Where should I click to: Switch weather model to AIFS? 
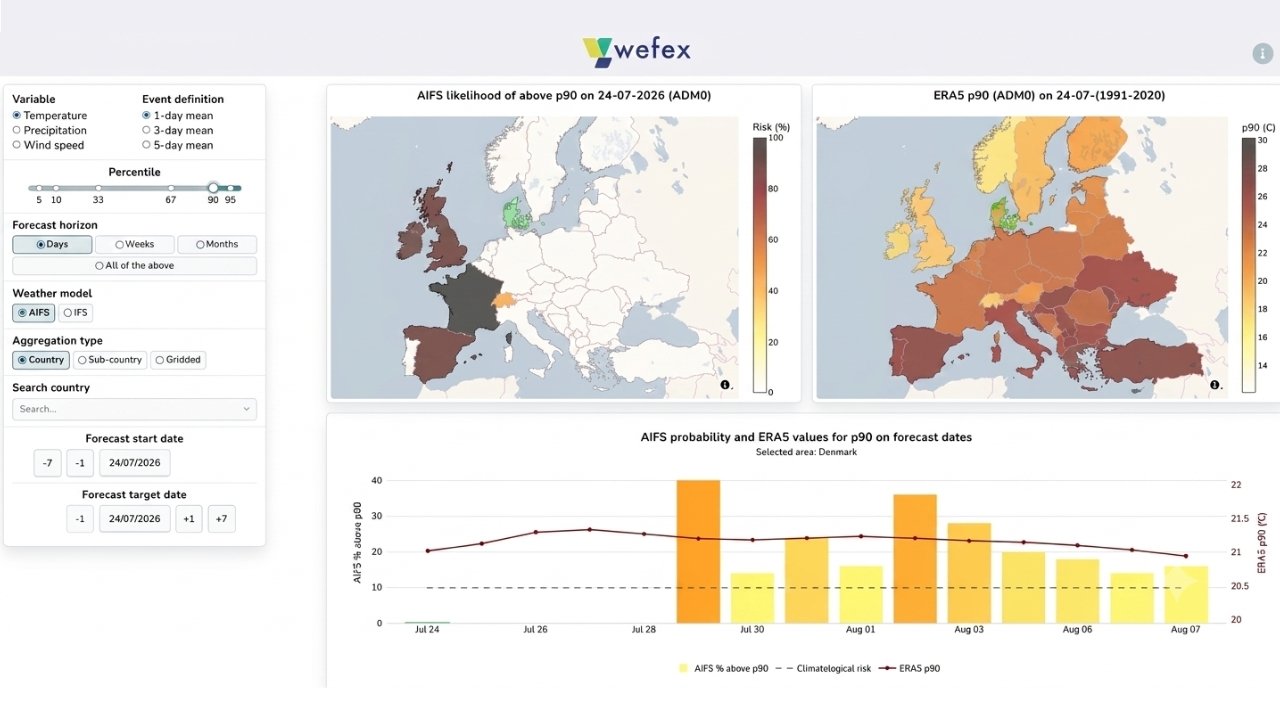point(34,313)
